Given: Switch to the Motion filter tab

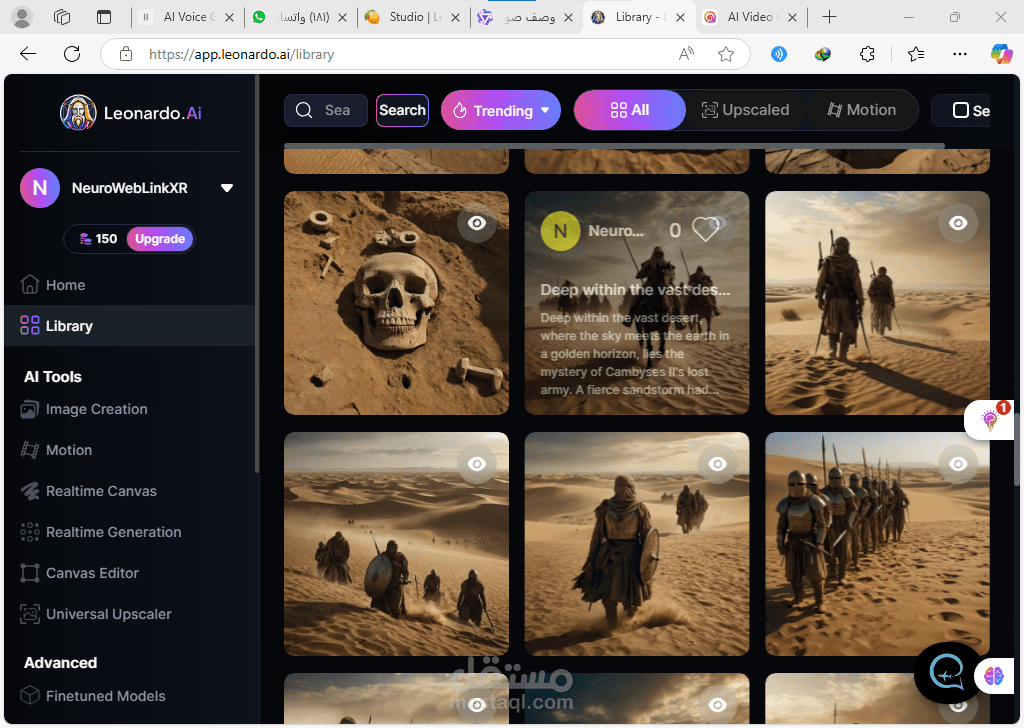Looking at the screenshot, I should click(862, 110).
